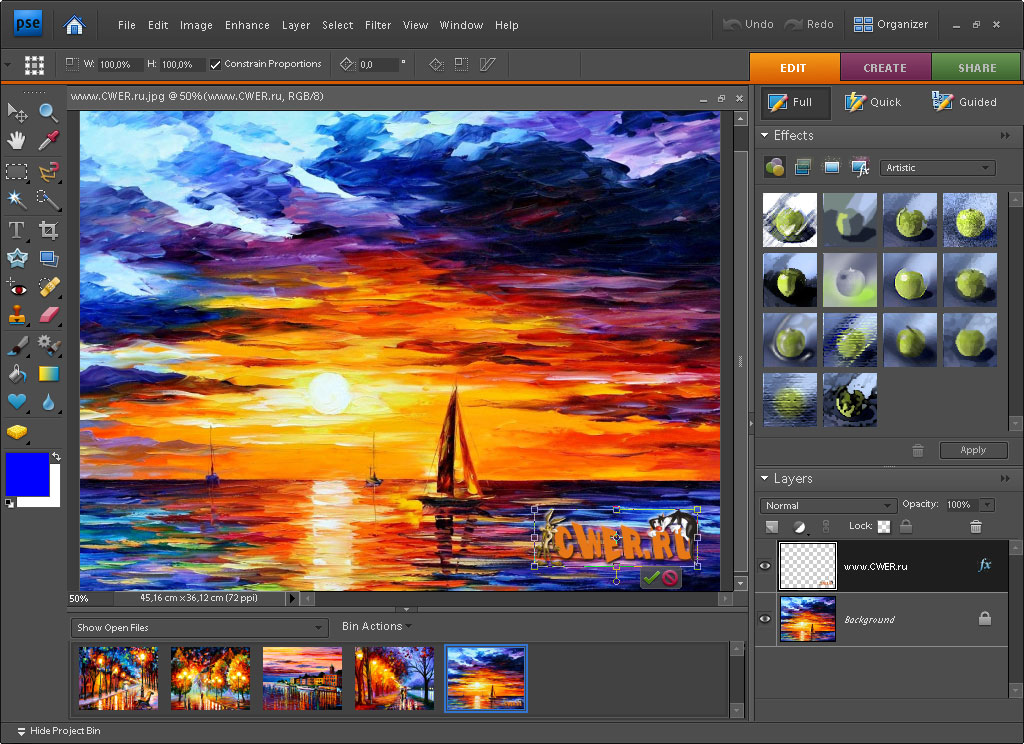Screen dimensions: 1024x744
Task: Select the Red Eye Removal tool
Action: click(17, 287)
